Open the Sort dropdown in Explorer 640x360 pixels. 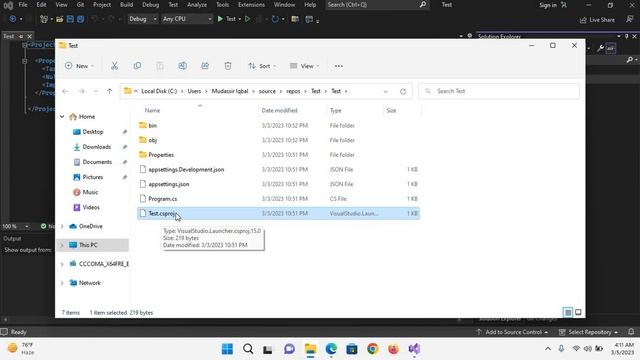pyautogui.click(x=262, y=66)
